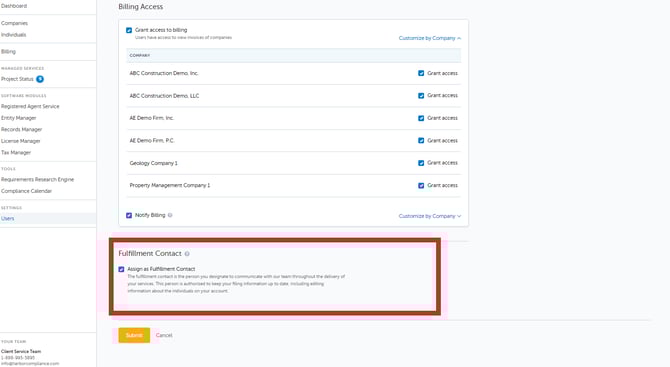Go to Individuals in the sidebar
Screen dimensions: 670x367
tap(14, 35)
